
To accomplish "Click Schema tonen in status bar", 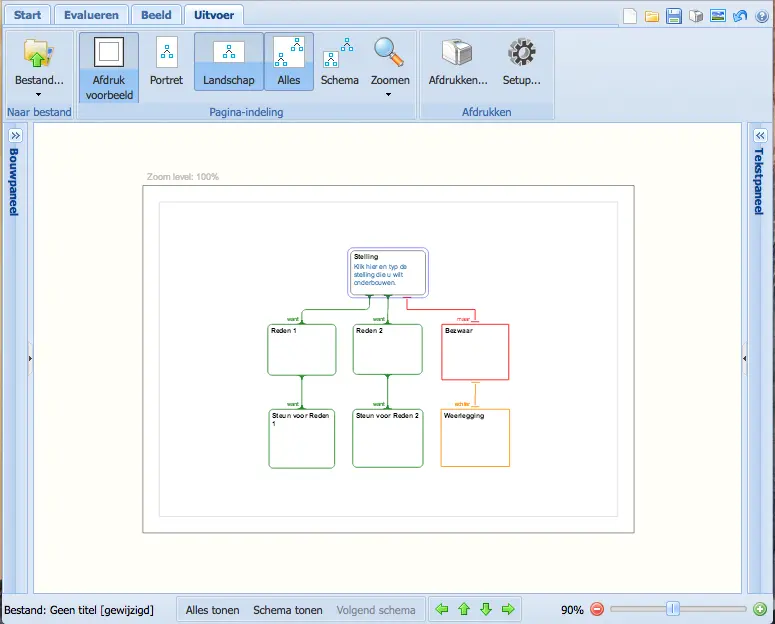I will [x=287, y=609].
